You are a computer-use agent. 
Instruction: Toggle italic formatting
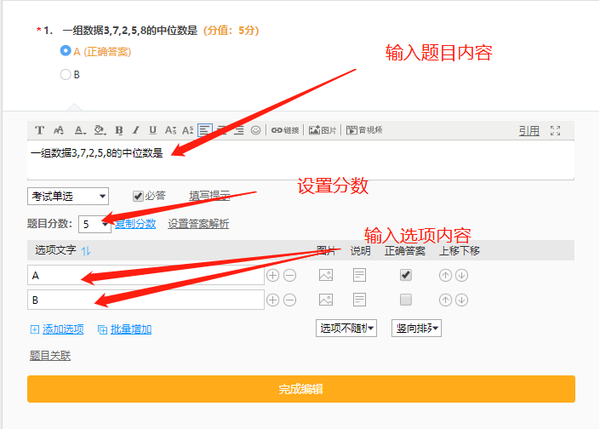click(x=136, y=130)
